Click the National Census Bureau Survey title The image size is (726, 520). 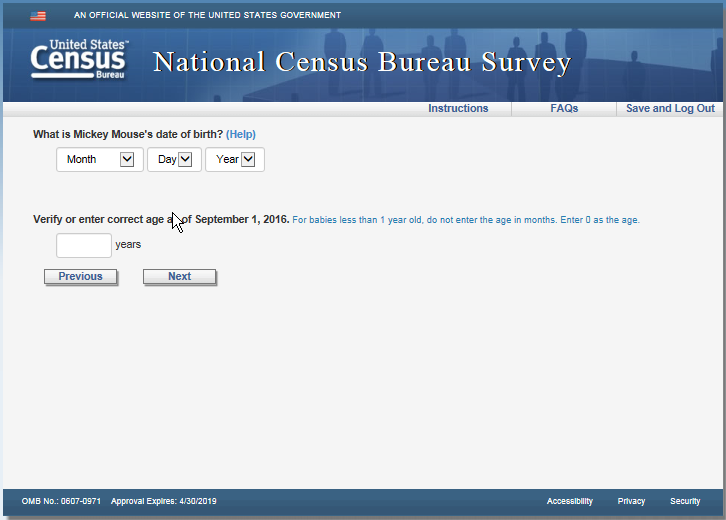[362, 62]
